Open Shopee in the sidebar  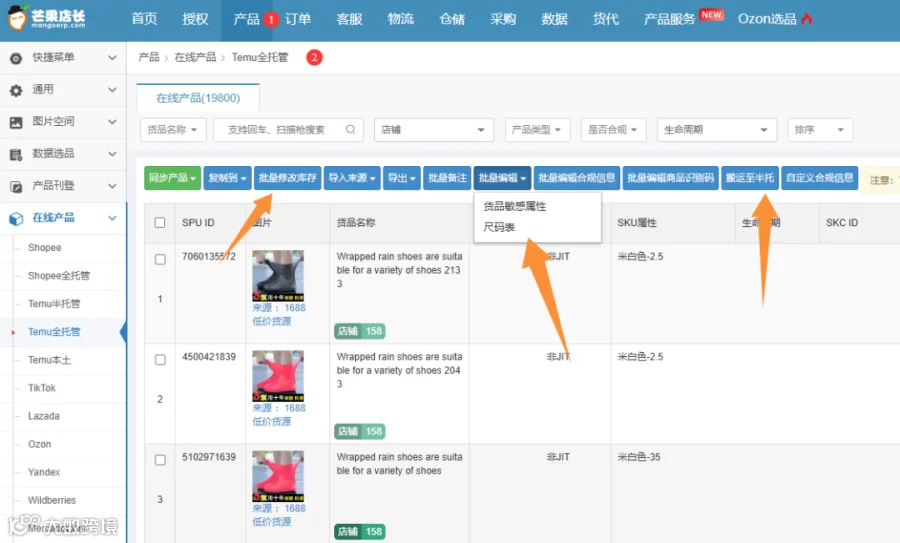pos(45,247)
